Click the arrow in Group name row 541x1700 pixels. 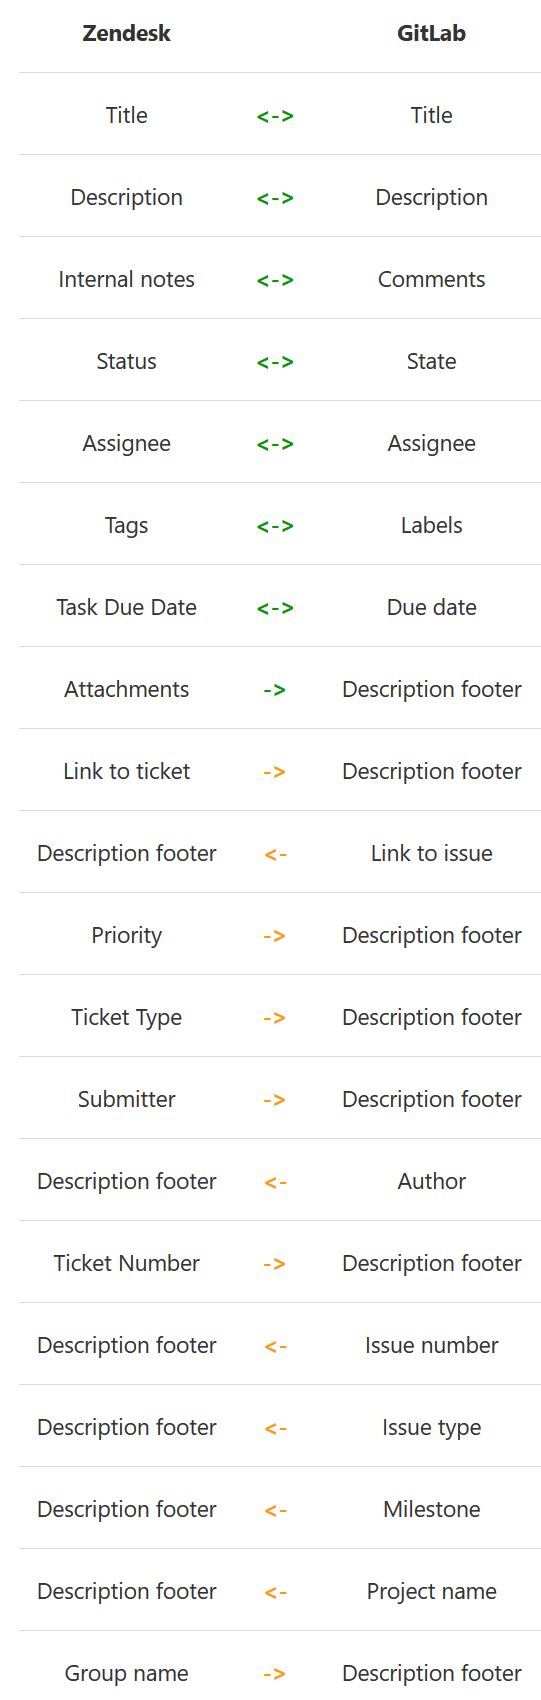point(275,1674)
